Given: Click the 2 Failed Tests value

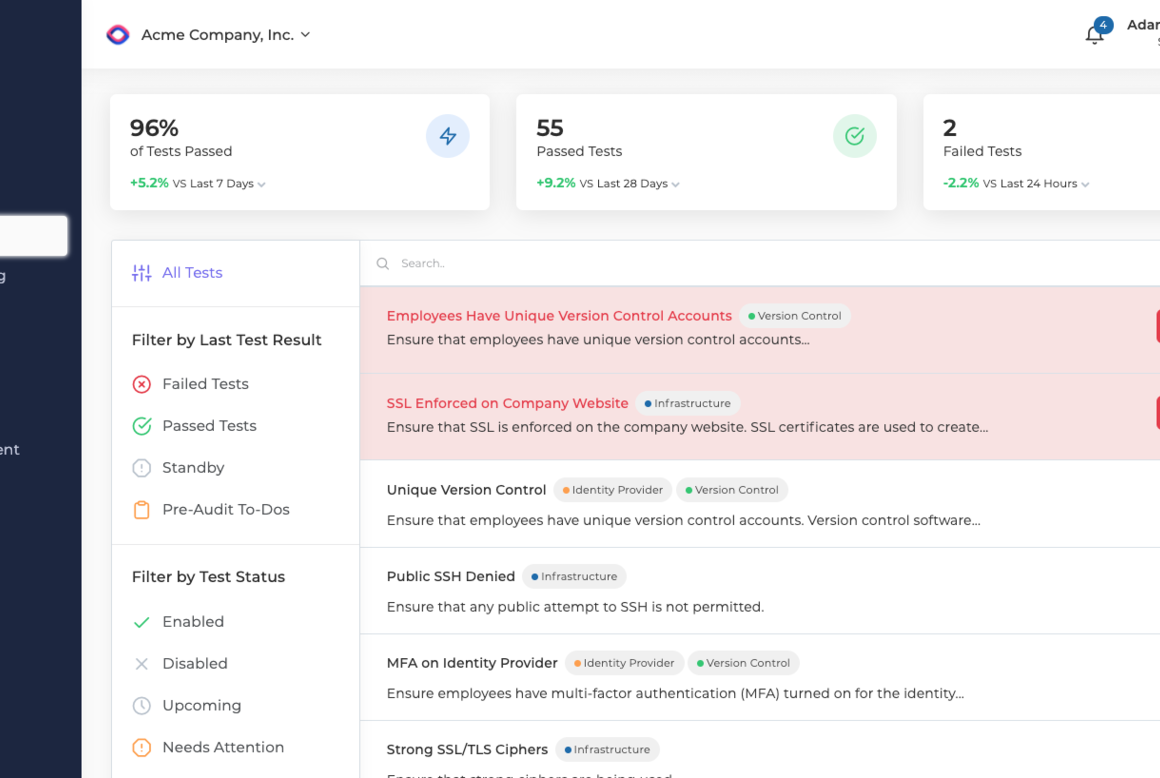Looking at the screenshot, I should (x=950, y=128).
